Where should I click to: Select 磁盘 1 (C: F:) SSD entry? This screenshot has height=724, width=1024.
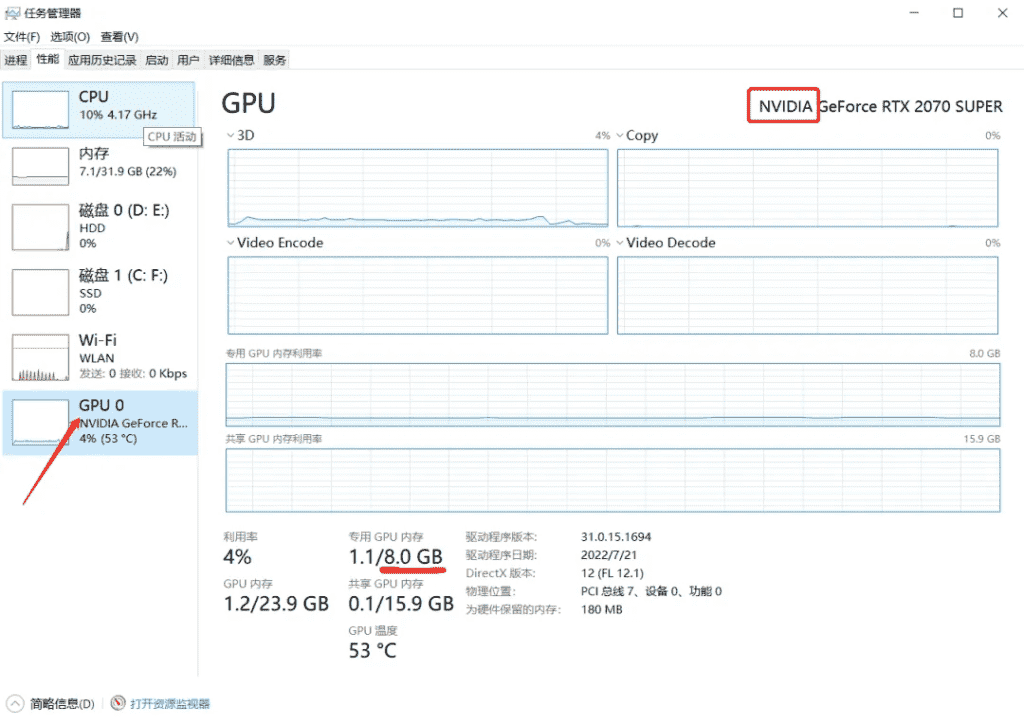pos(100,291)
